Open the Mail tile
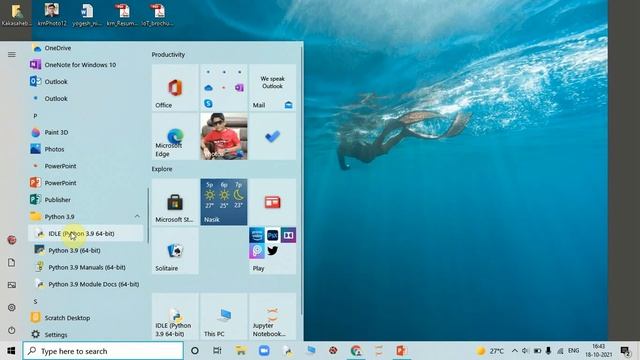This screenshot has height=360, width=640. pos(272,87)
